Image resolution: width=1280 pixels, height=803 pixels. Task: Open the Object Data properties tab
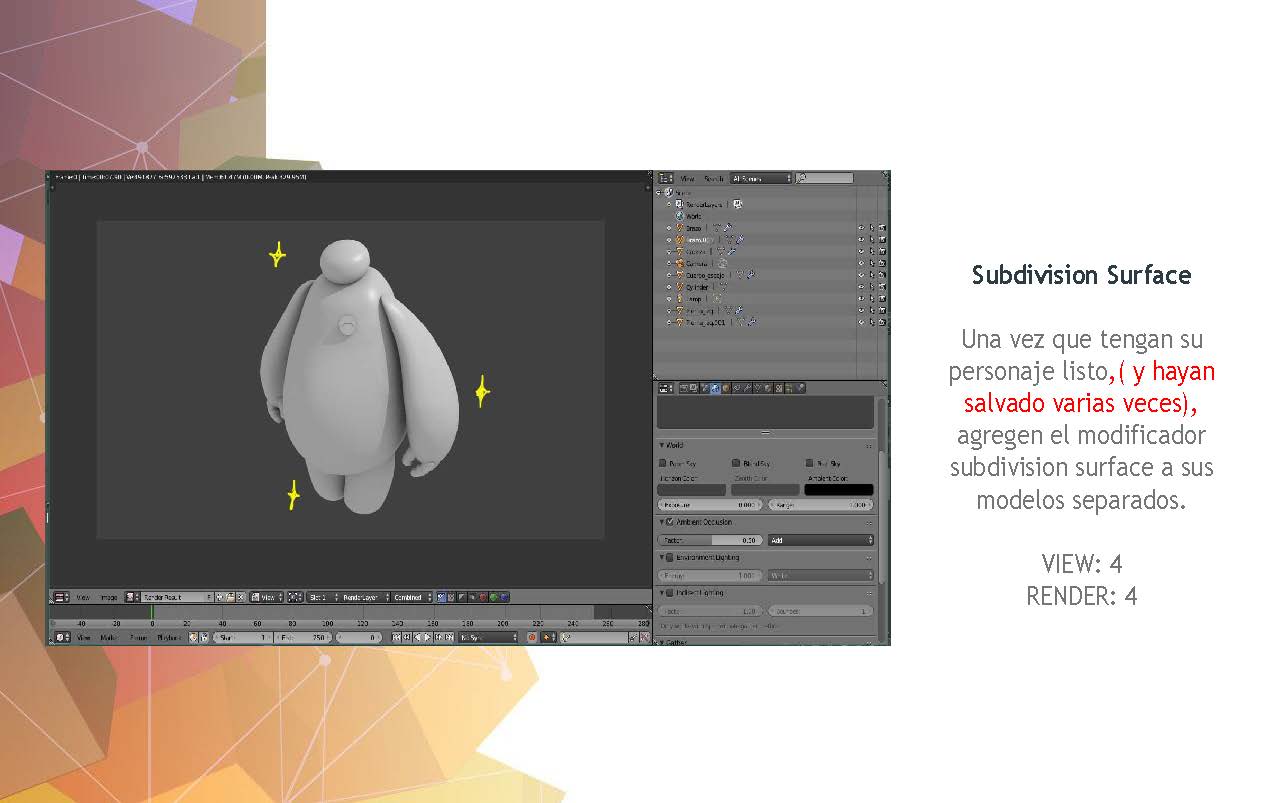click(x=758, y=388)
